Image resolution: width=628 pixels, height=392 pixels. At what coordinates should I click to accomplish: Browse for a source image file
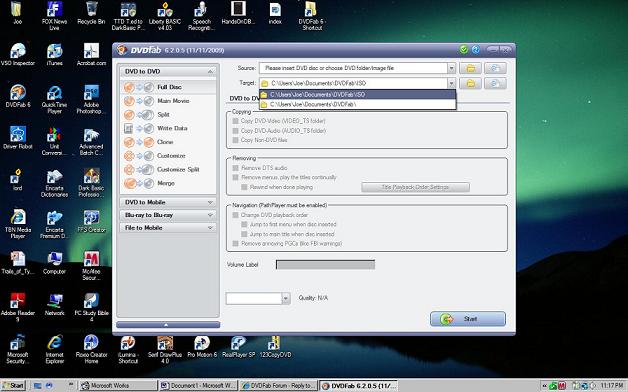click(495, 68)
